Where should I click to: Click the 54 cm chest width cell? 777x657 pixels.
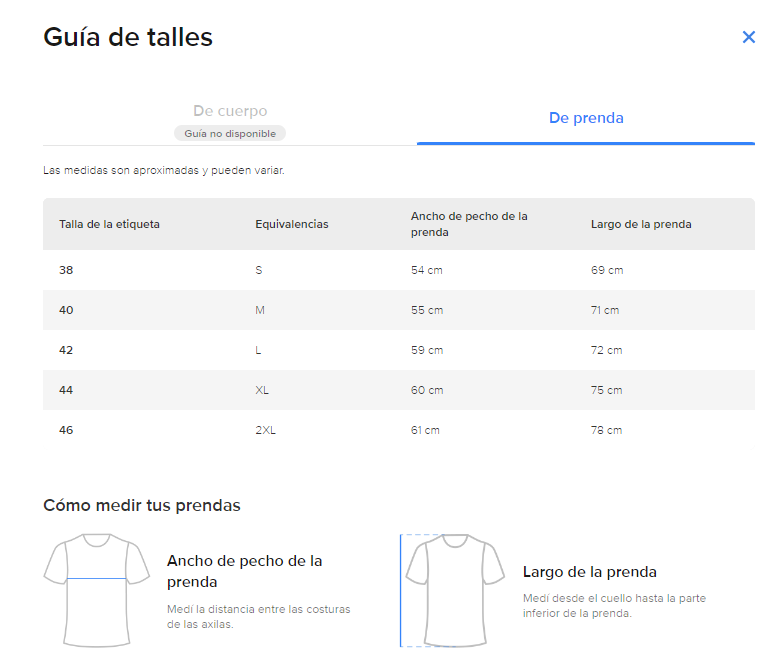point(427,270)
